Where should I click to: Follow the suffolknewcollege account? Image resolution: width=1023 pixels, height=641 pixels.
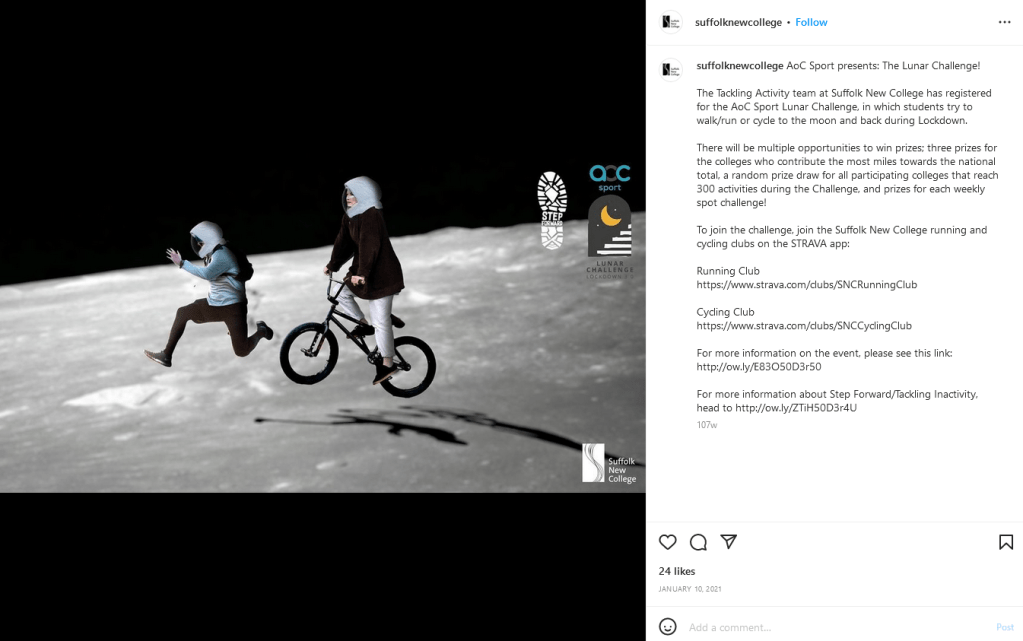(811, 22)
